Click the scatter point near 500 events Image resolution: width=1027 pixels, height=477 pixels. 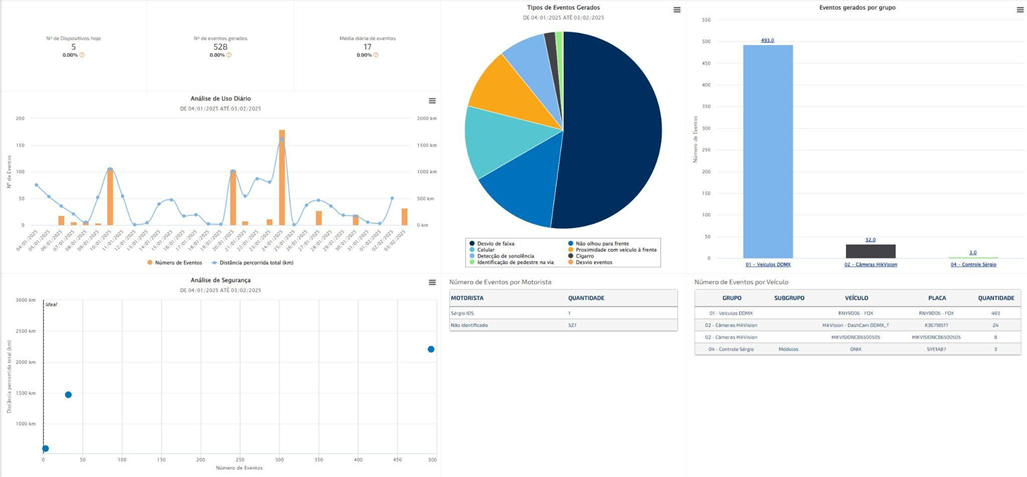coord(431,349)
